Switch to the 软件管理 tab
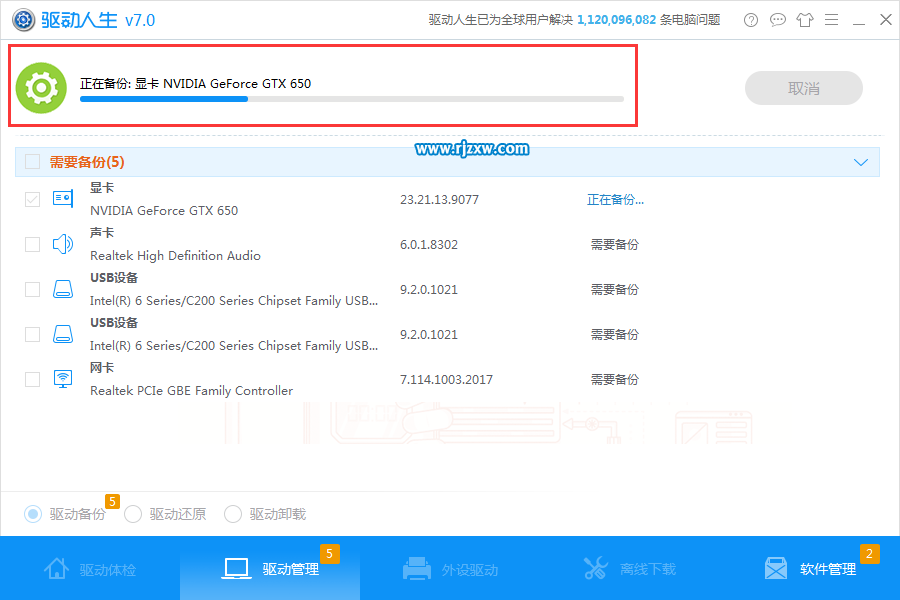Screen dimensions: 900x600 click(x=809, y=568)
